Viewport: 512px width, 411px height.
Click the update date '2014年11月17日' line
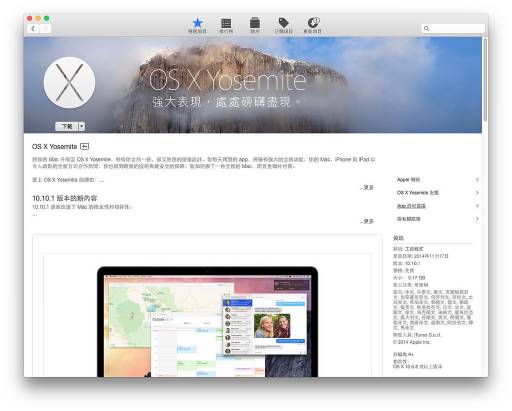coord(421,256)
